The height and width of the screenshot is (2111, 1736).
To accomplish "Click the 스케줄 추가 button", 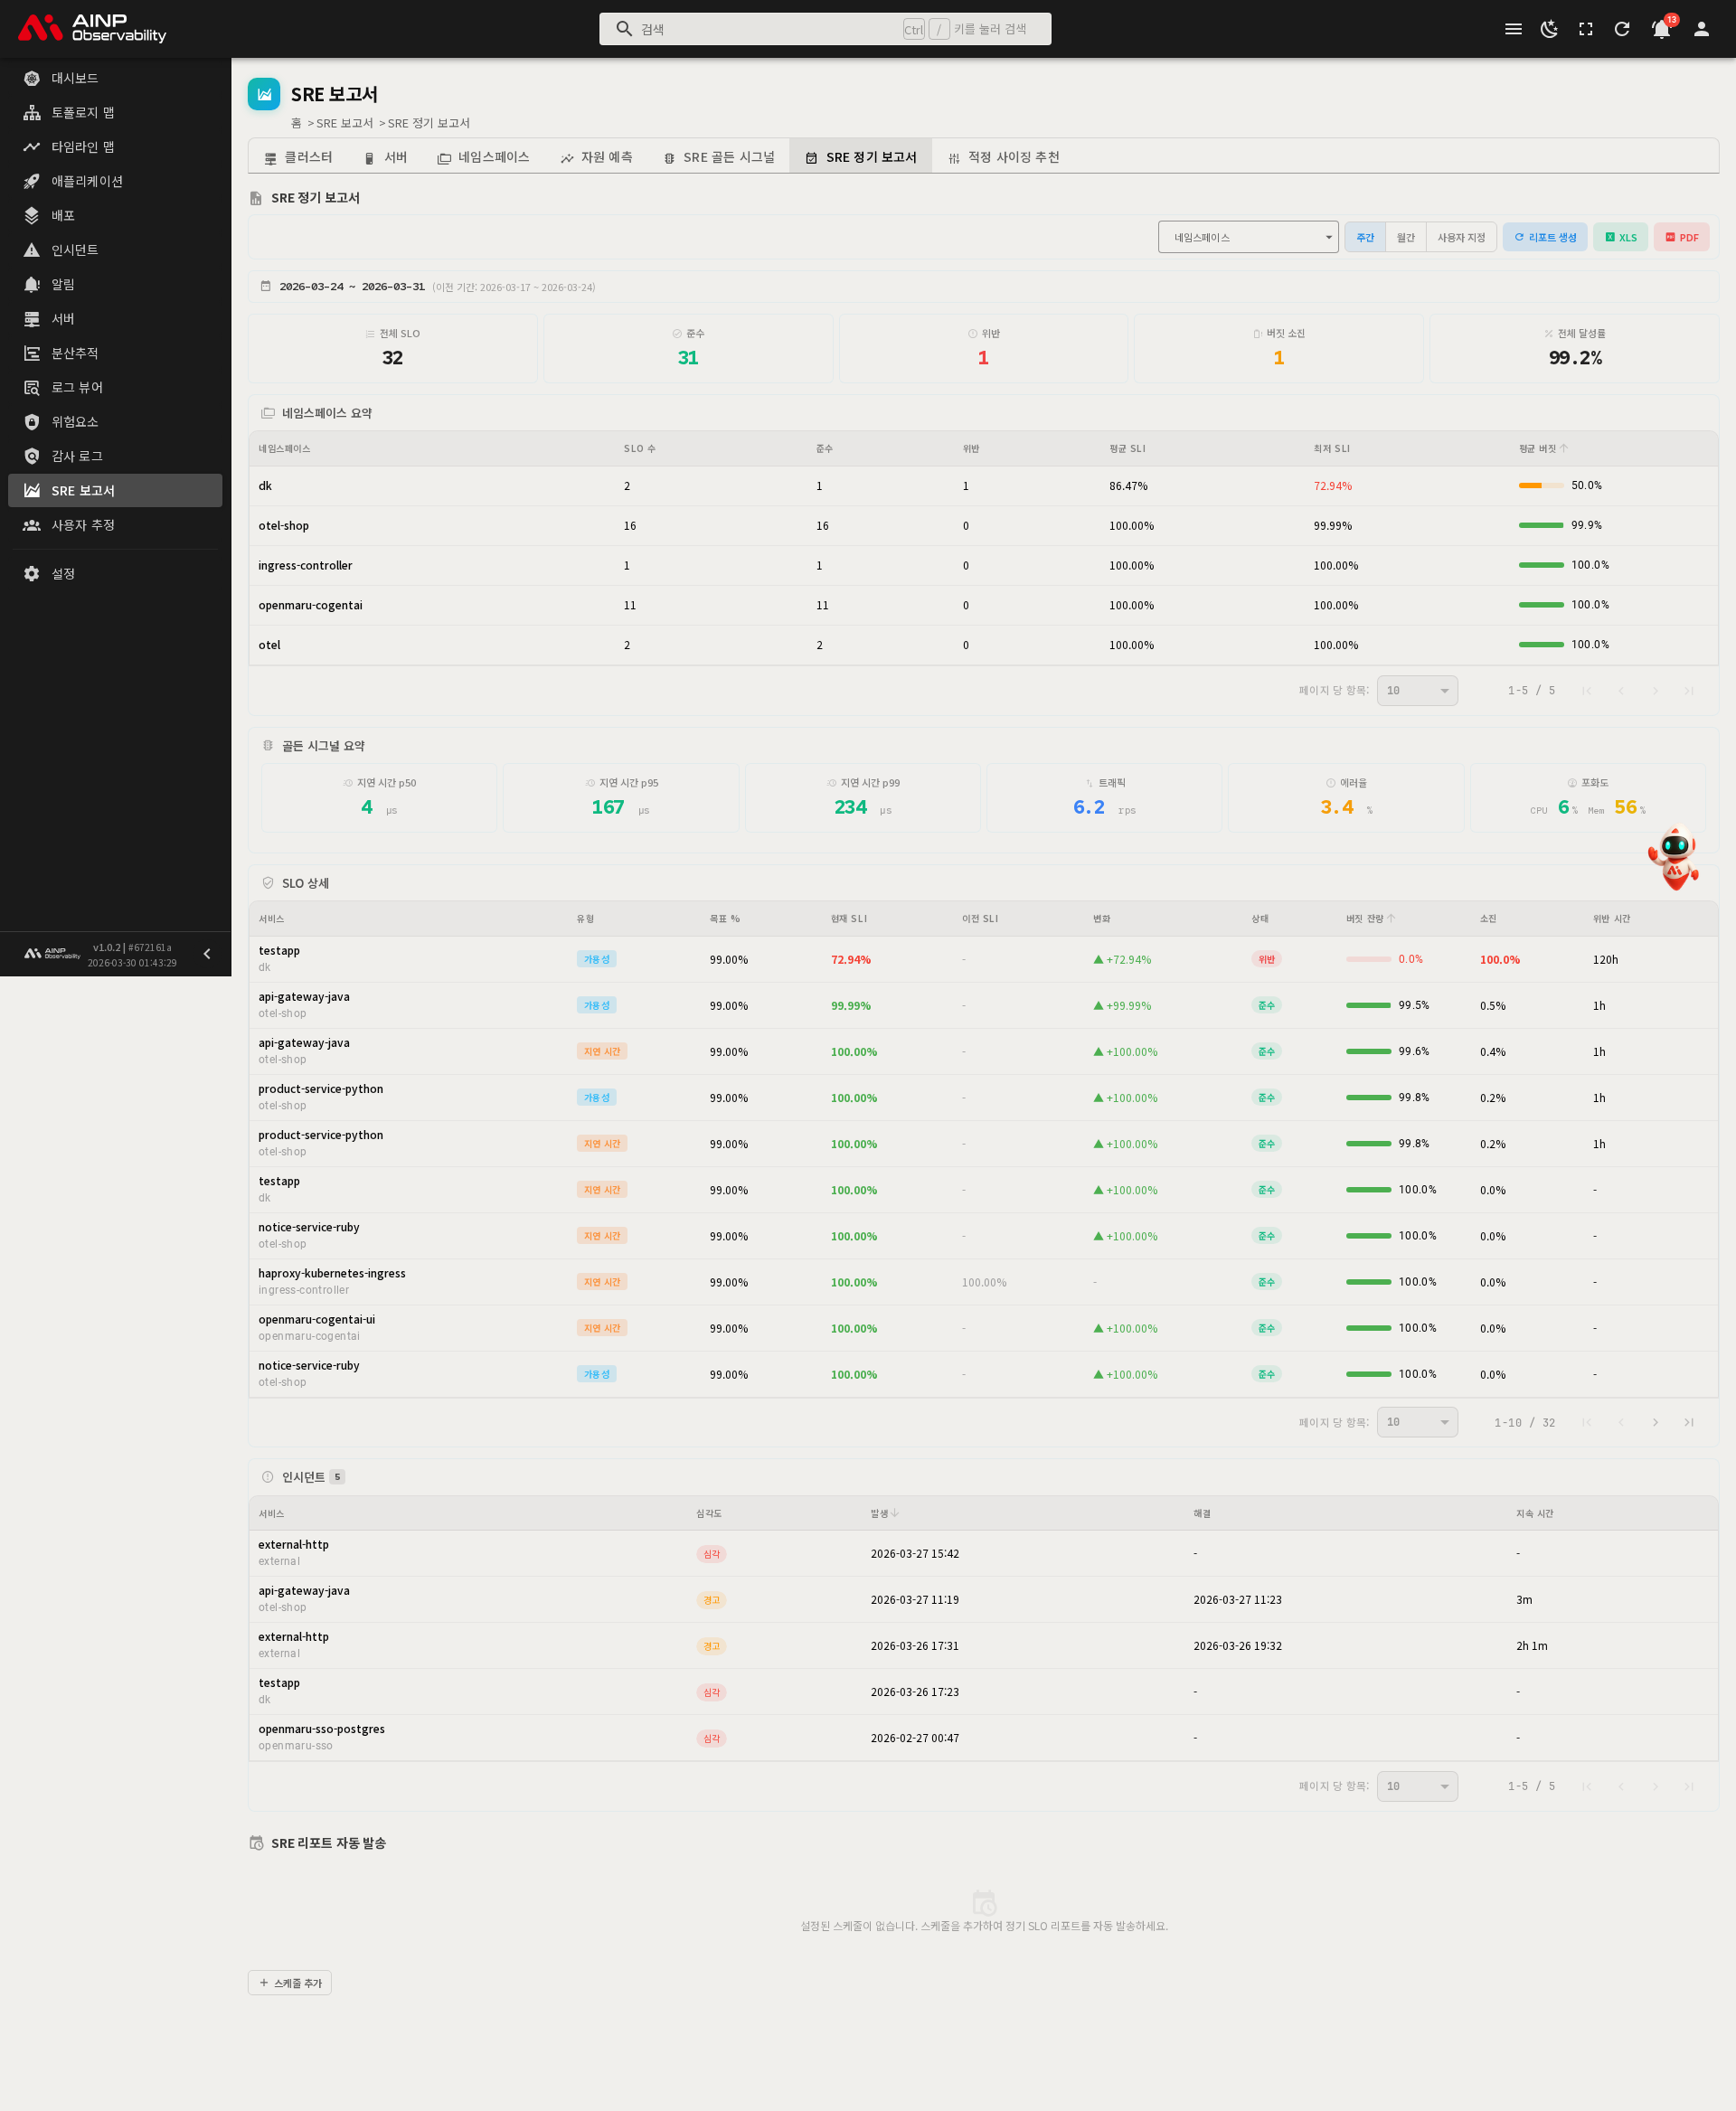I will (290, 1983).
